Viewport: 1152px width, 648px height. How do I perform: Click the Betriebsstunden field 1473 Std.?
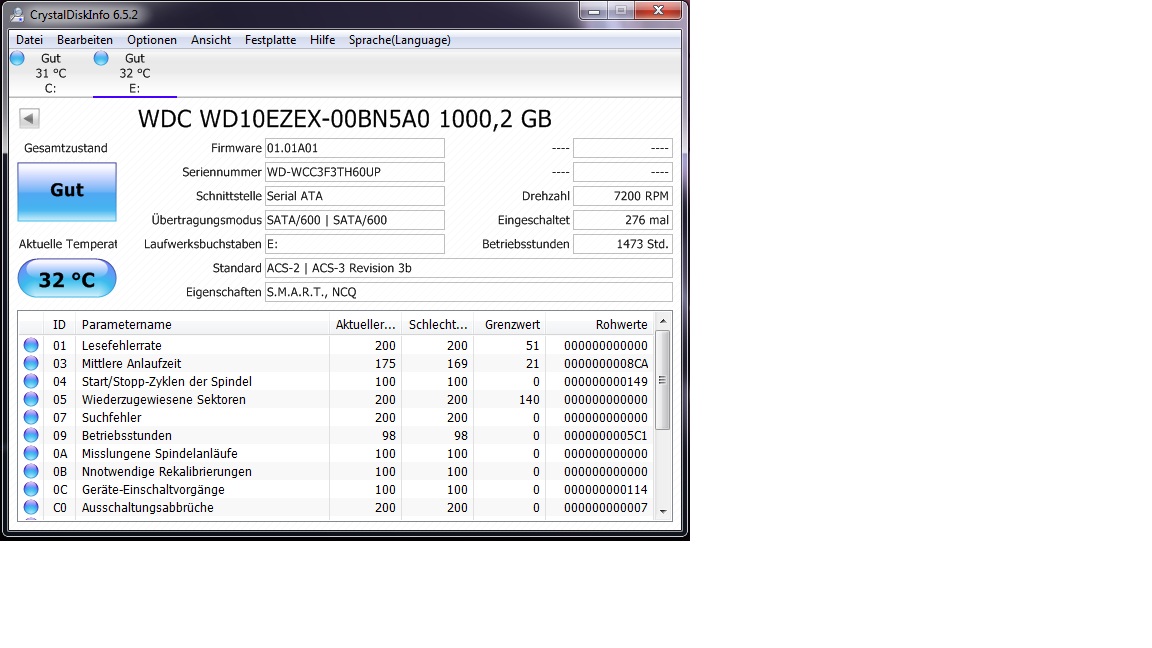[x=623, y=244]
